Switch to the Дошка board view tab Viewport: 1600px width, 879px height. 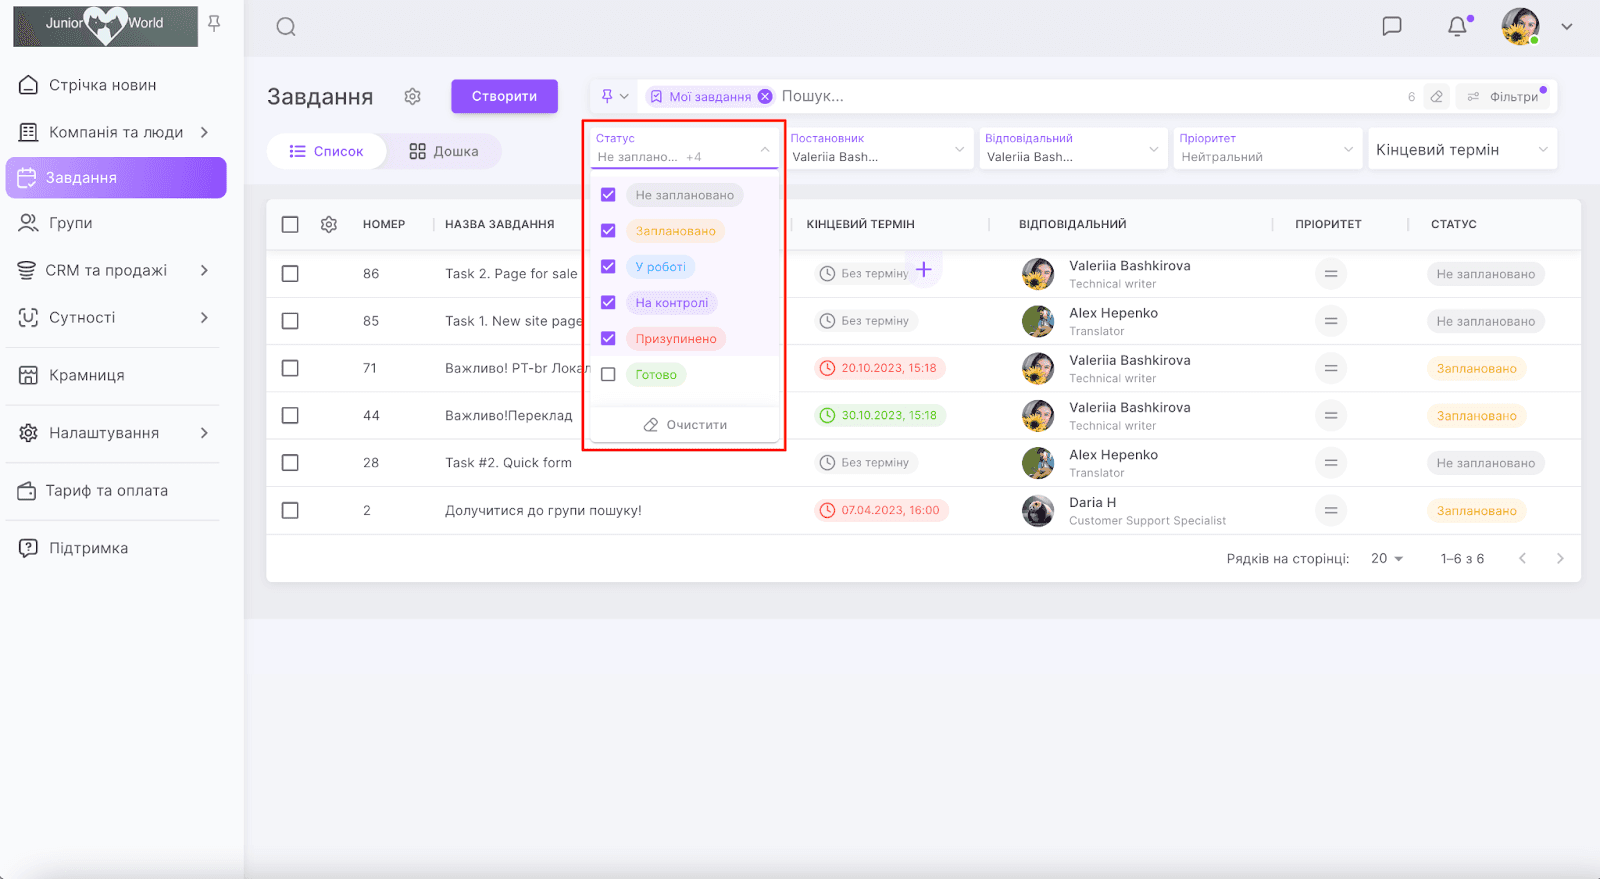pyautogui.click(x=444, y=152)
